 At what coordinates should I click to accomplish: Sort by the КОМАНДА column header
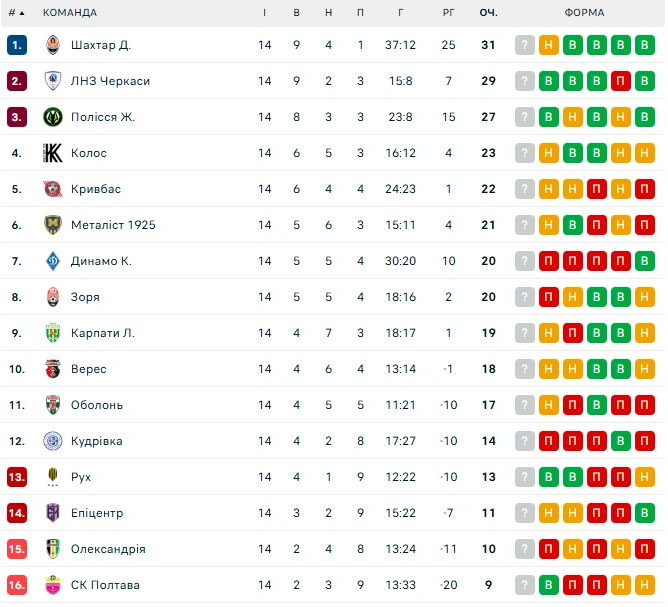(70, 13)
